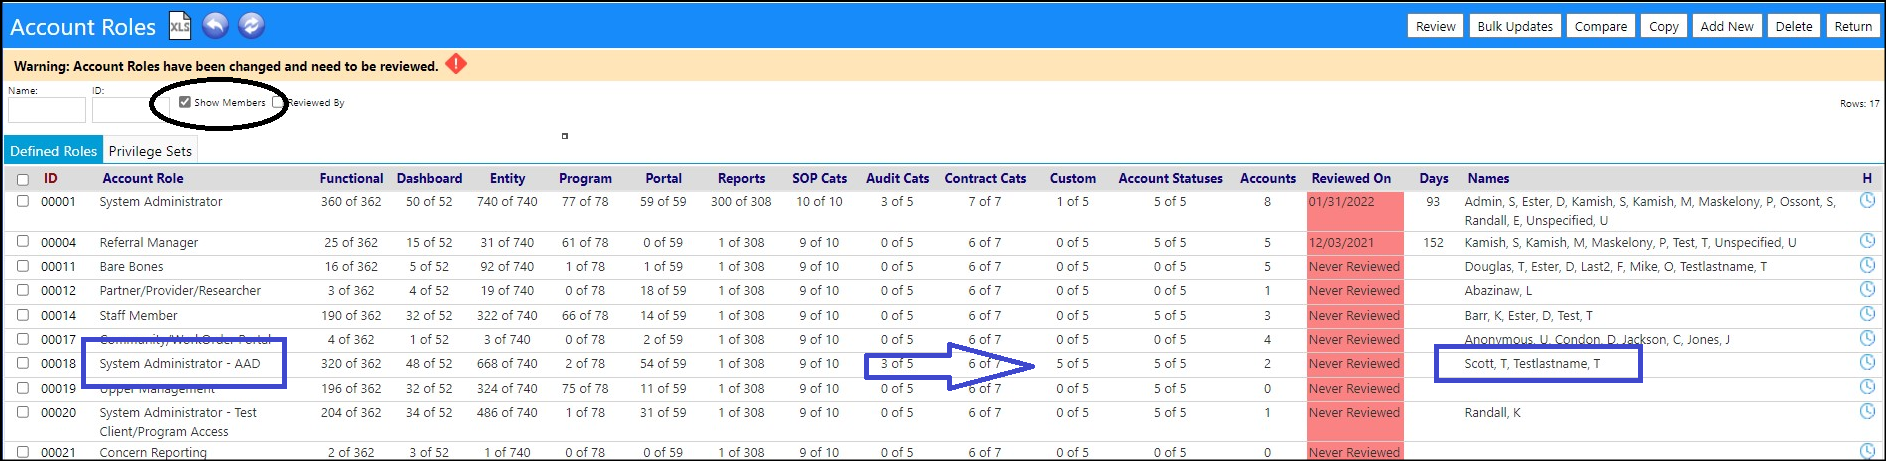Sort by Reviewed On column header
Screen dimensions: 1886x461
(x=1351, y=178)
